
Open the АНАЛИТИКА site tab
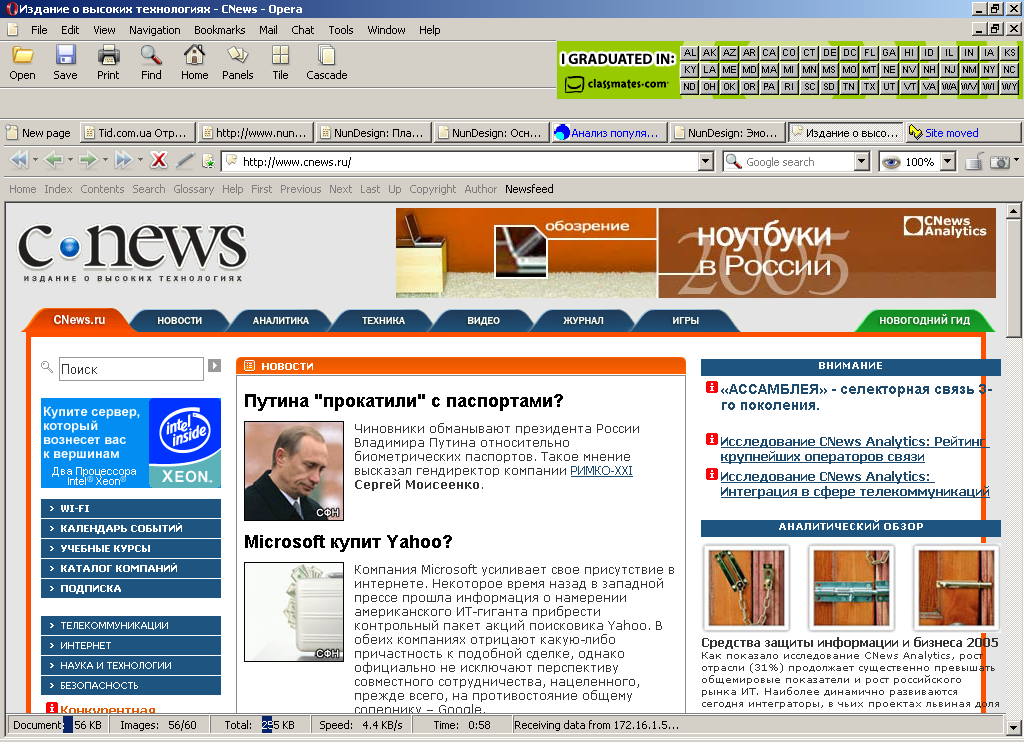281,321
